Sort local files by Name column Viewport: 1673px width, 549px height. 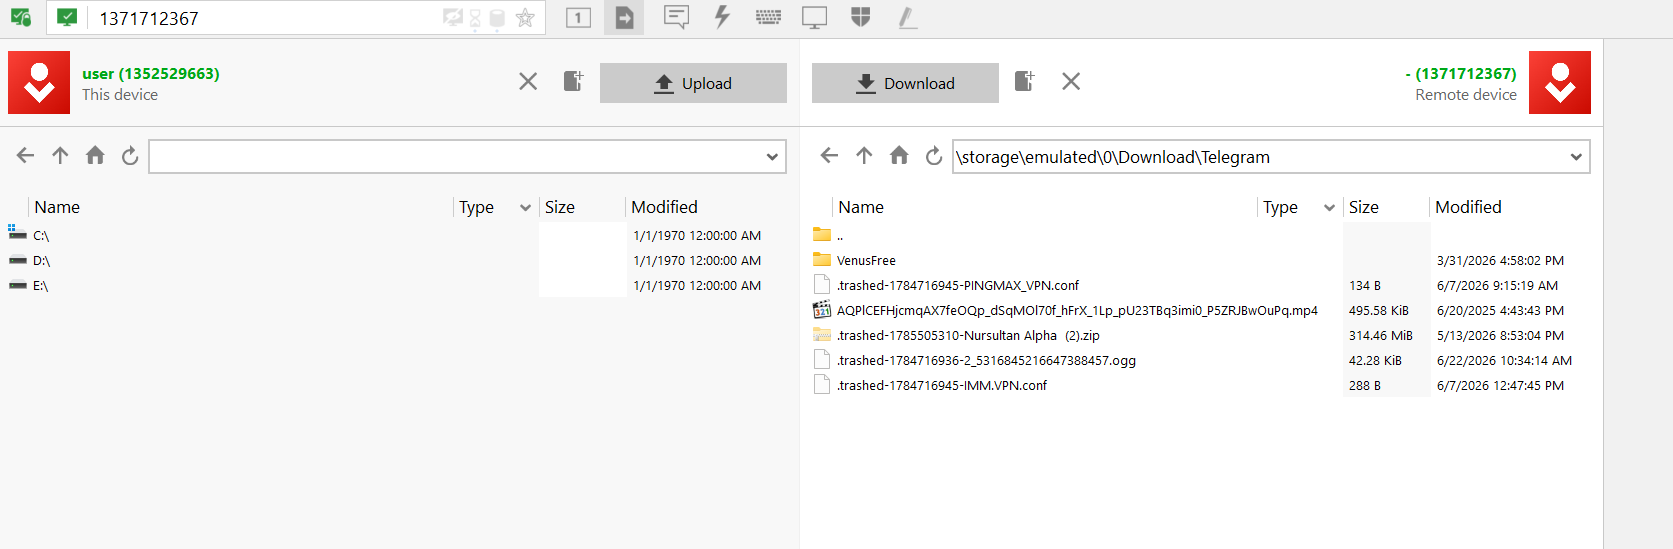pyautogui.click(x=57, y=207)
